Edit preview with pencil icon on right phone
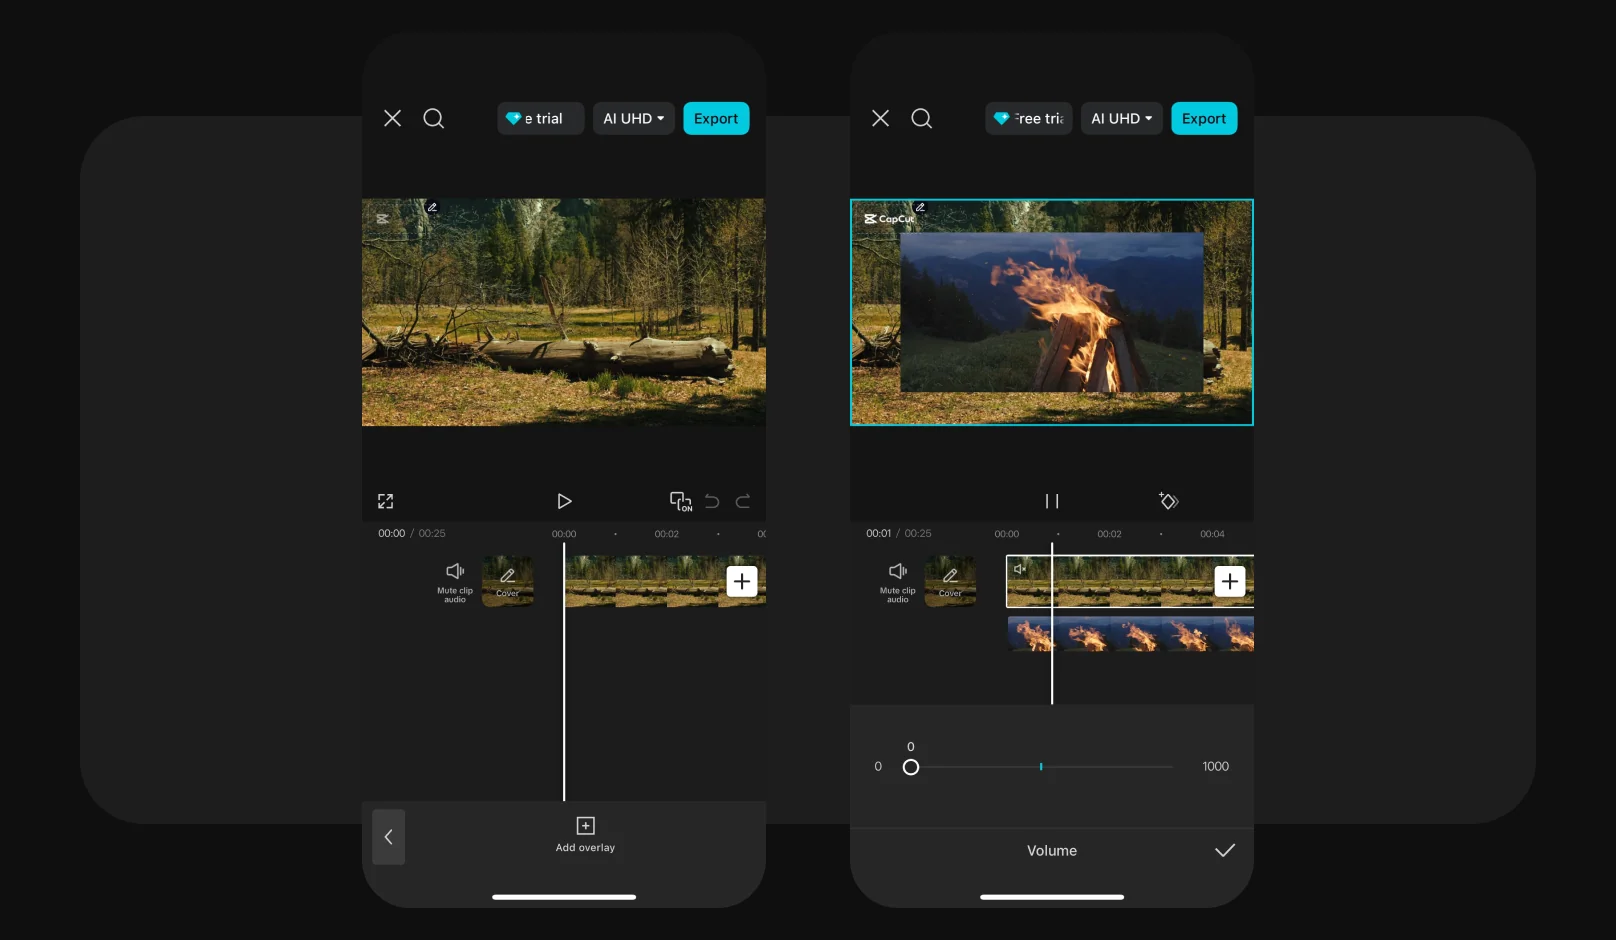 pyautogui.click(x=920, y=208)
